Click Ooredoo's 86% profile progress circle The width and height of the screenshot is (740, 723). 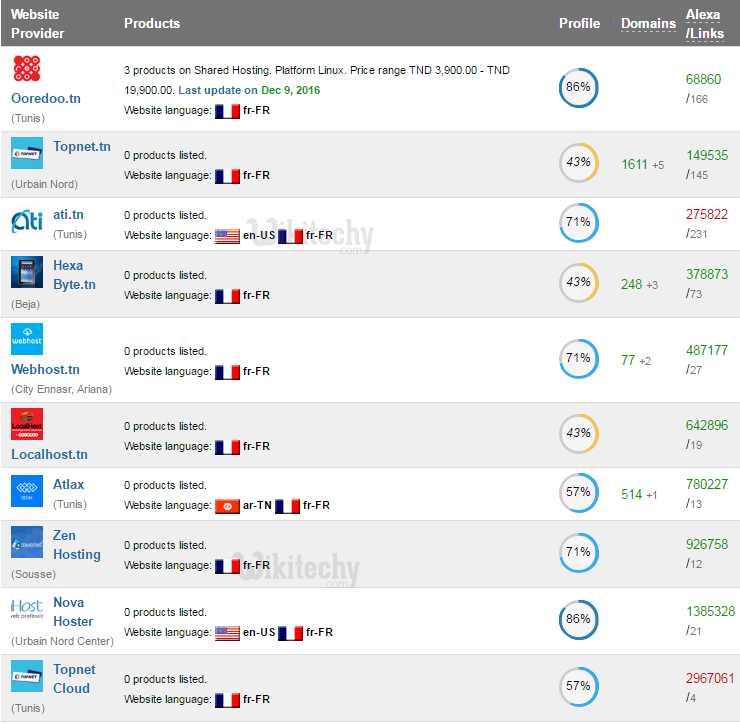point(578,88)
